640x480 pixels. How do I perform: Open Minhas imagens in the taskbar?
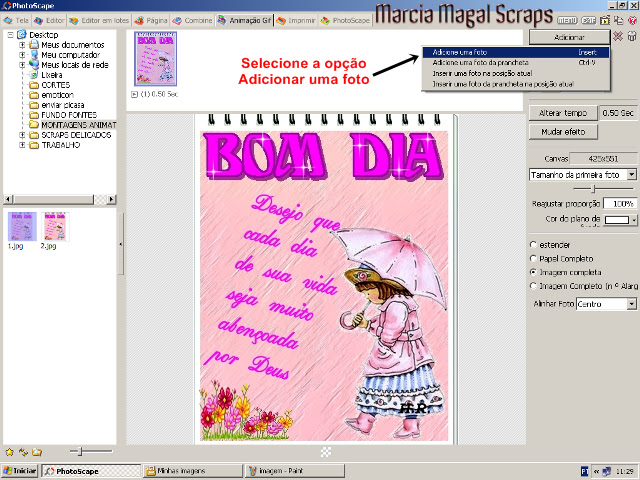(193, 471)
